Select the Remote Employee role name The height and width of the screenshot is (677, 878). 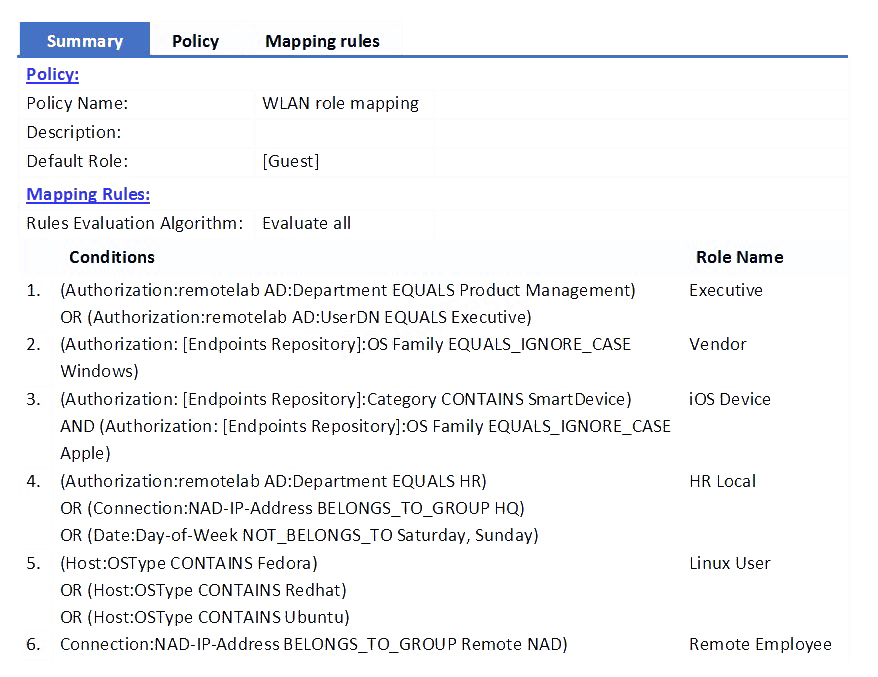[760, 644]
